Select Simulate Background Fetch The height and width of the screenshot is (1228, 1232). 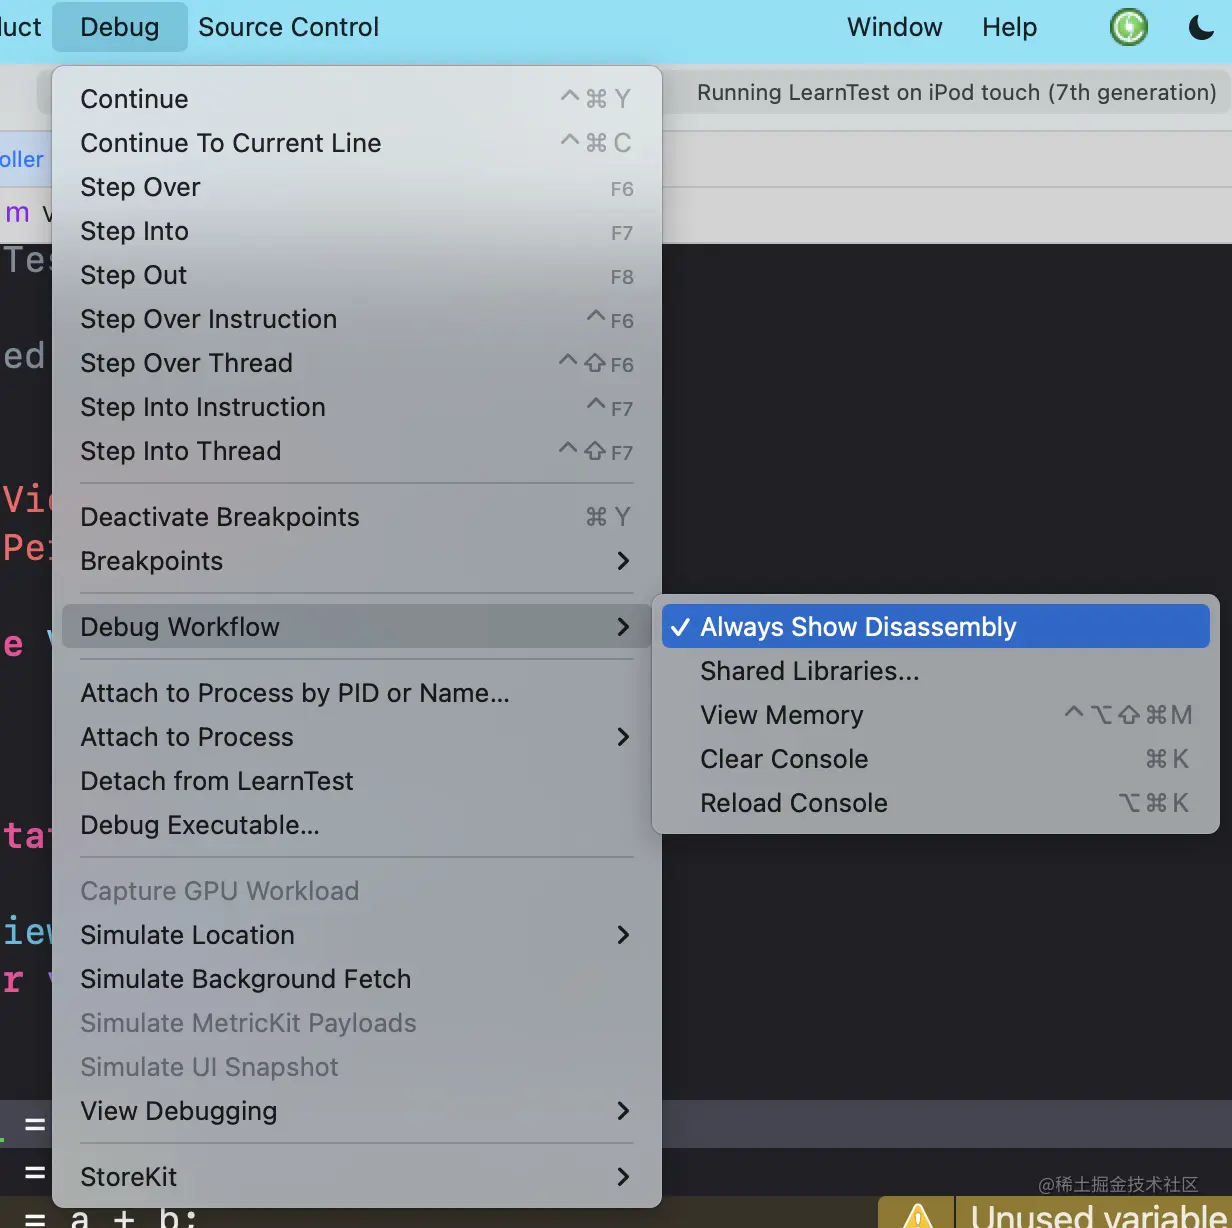tap(357, 979)
